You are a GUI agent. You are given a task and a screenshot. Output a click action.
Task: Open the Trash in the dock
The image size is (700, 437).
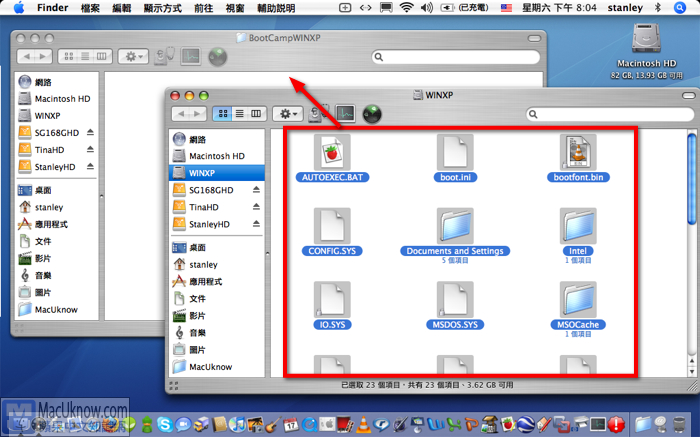coord(679,424)
